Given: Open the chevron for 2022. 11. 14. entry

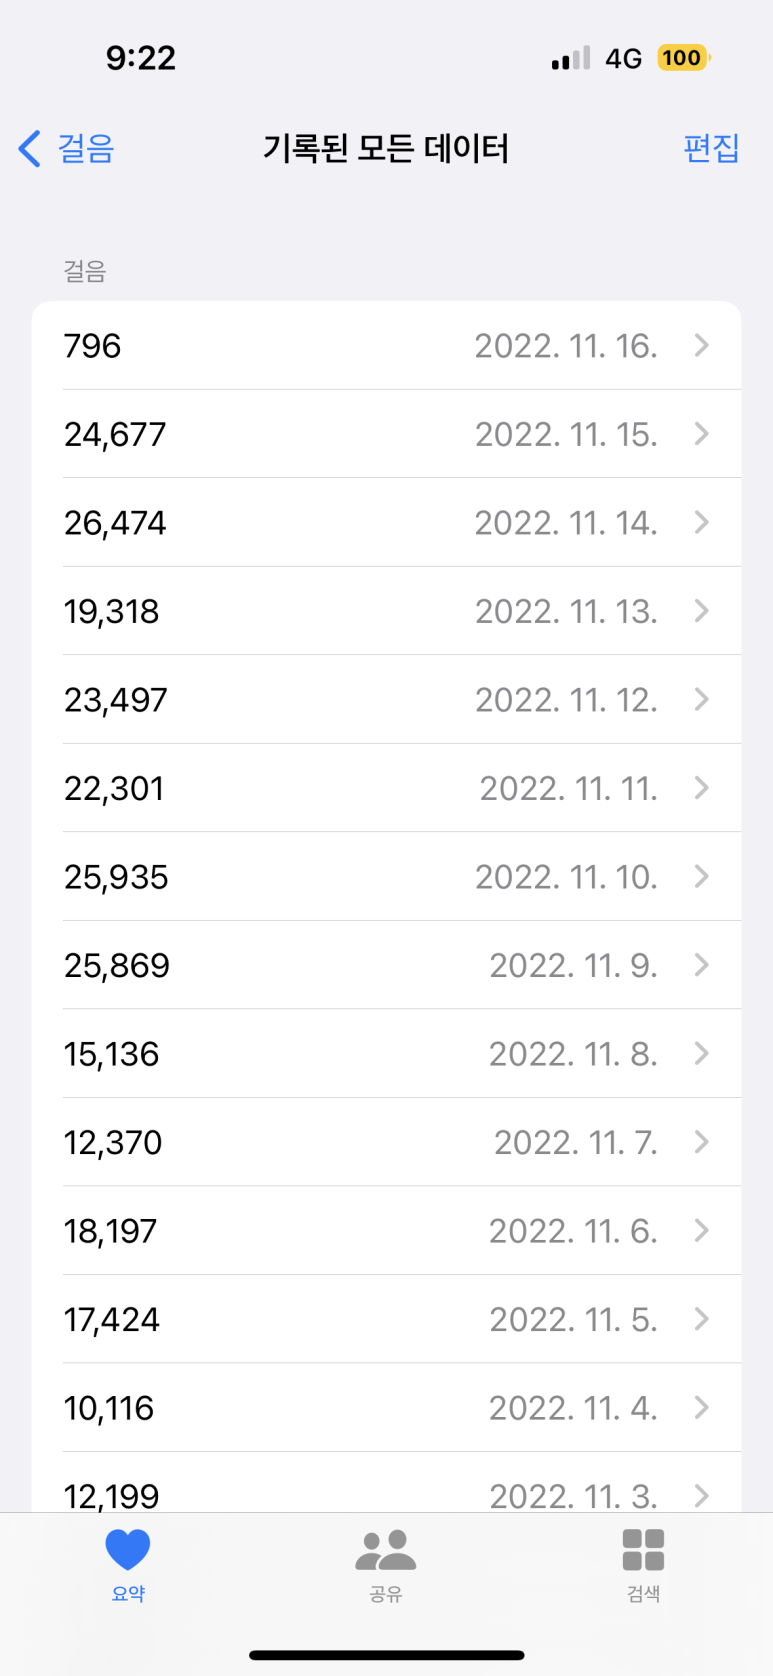Looking at the screenshot, I should (x=701, y=522).
